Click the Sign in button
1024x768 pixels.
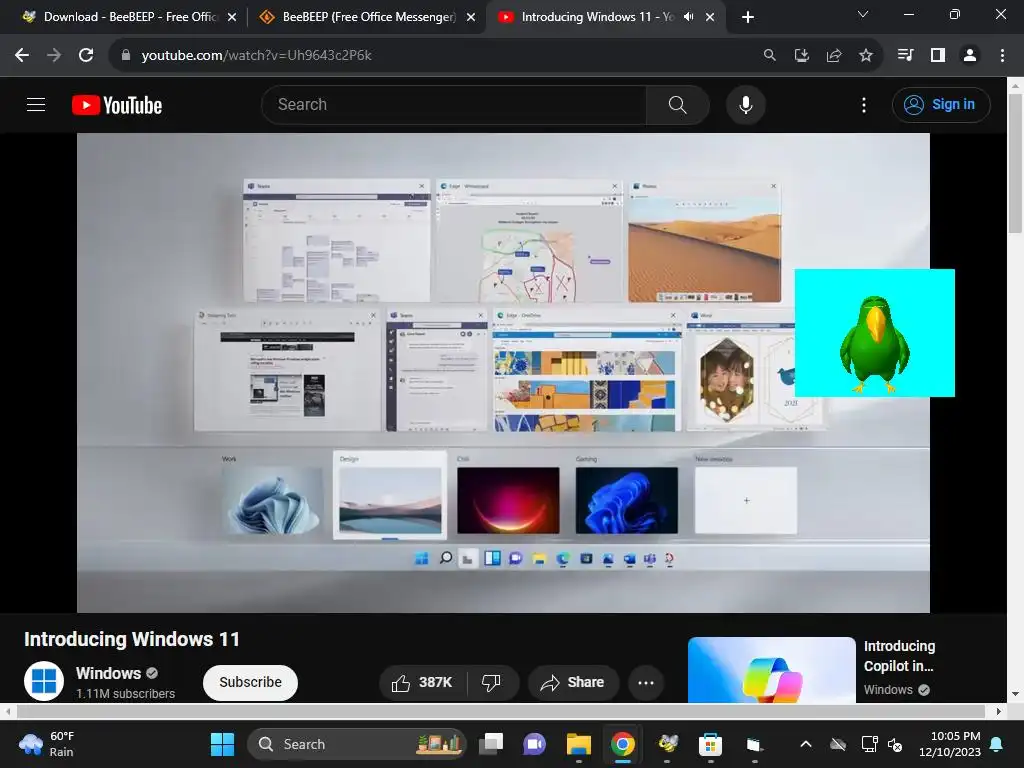pyautogui.click(x=941, y=104)
